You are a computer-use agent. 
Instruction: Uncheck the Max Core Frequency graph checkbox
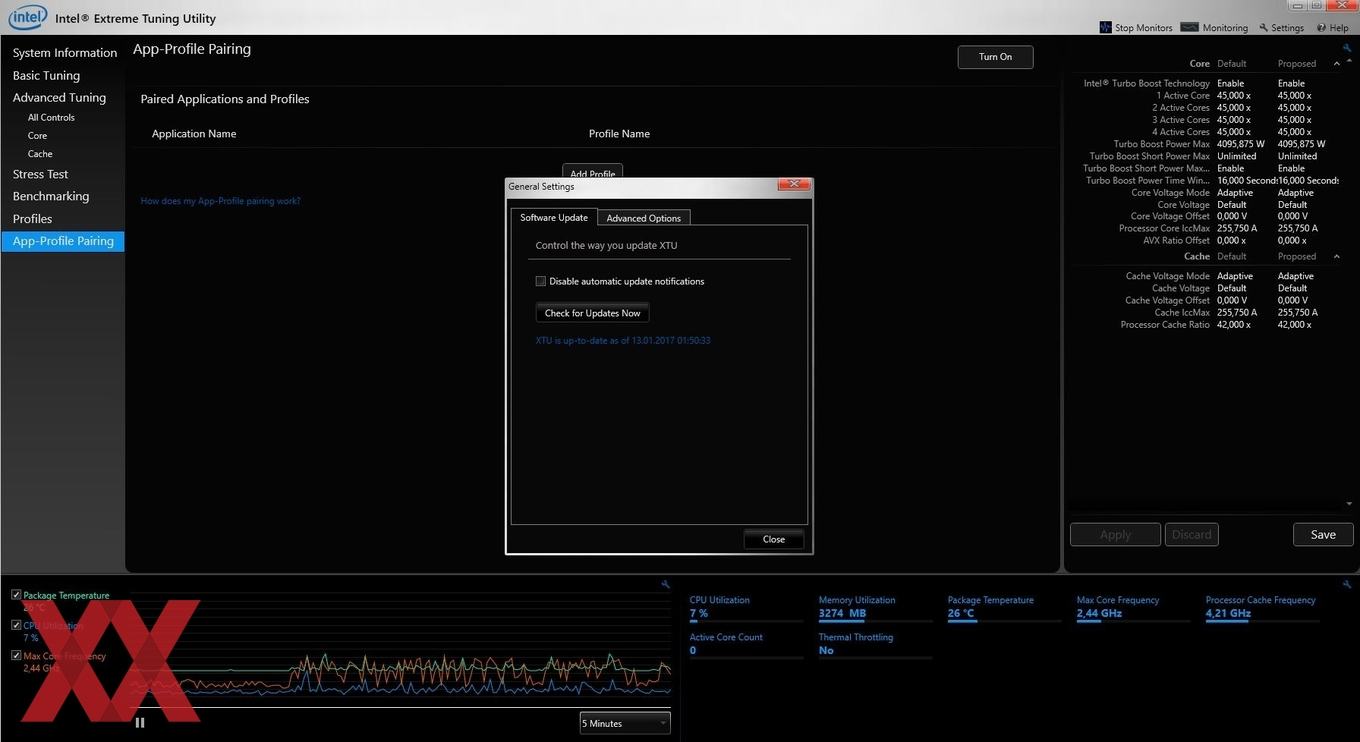click(x=16, y=656)
